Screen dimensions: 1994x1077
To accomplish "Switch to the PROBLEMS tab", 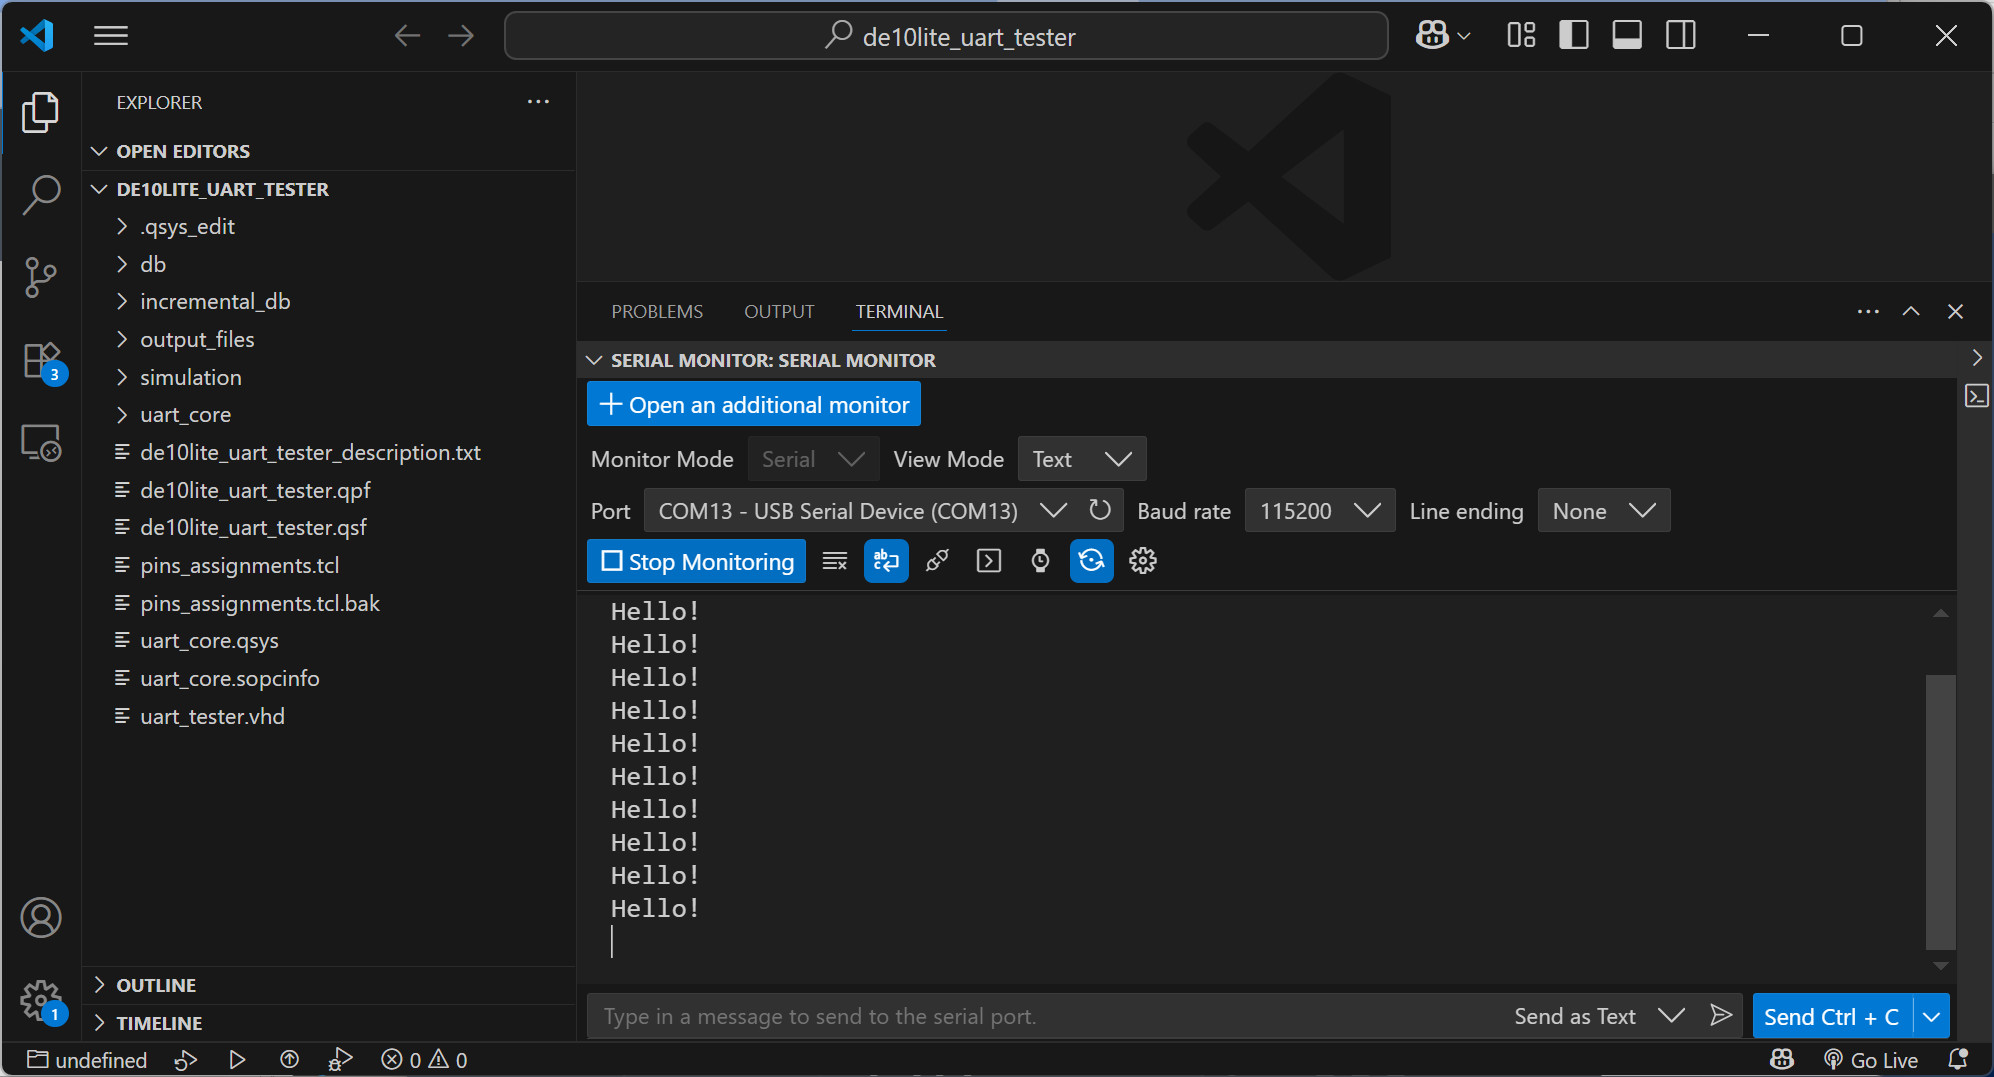I will coord(657,312).
